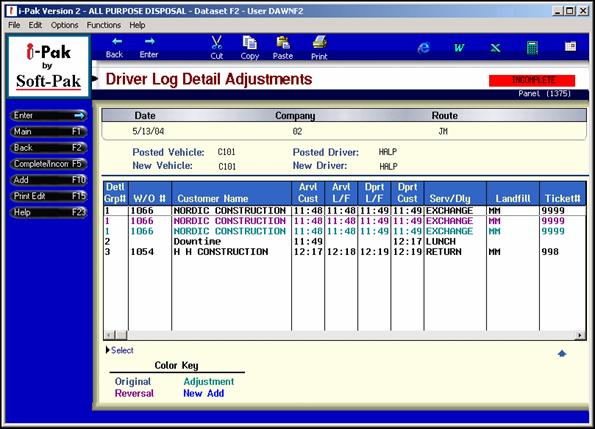This screenshot has height=429, width=595.
Task: Open the Functions menu
Action: [x=104, y=25]
